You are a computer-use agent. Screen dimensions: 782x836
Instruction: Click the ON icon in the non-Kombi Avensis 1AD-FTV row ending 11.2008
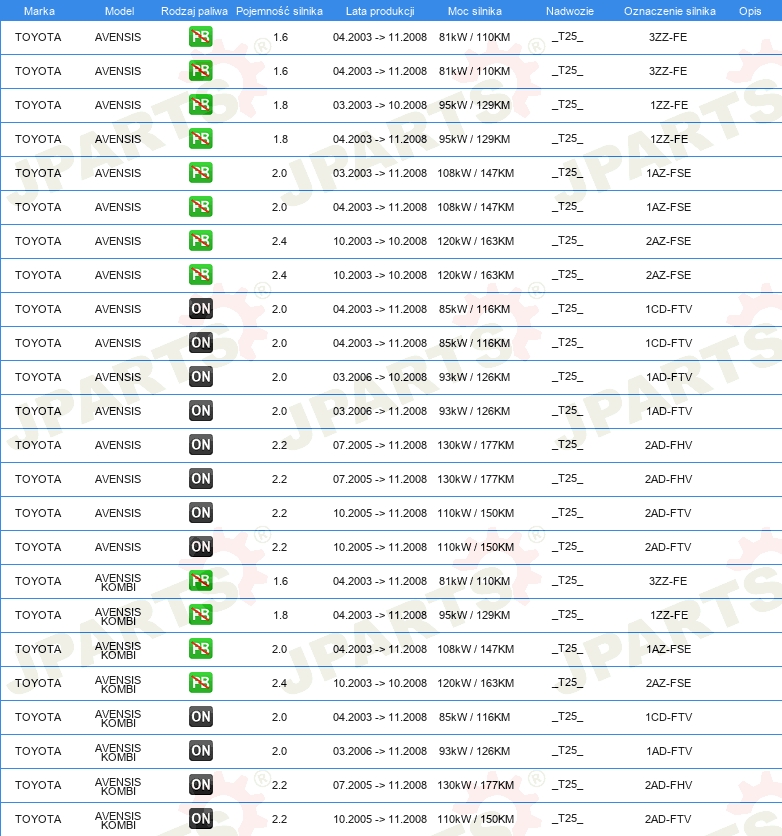(x=200, y=411)
